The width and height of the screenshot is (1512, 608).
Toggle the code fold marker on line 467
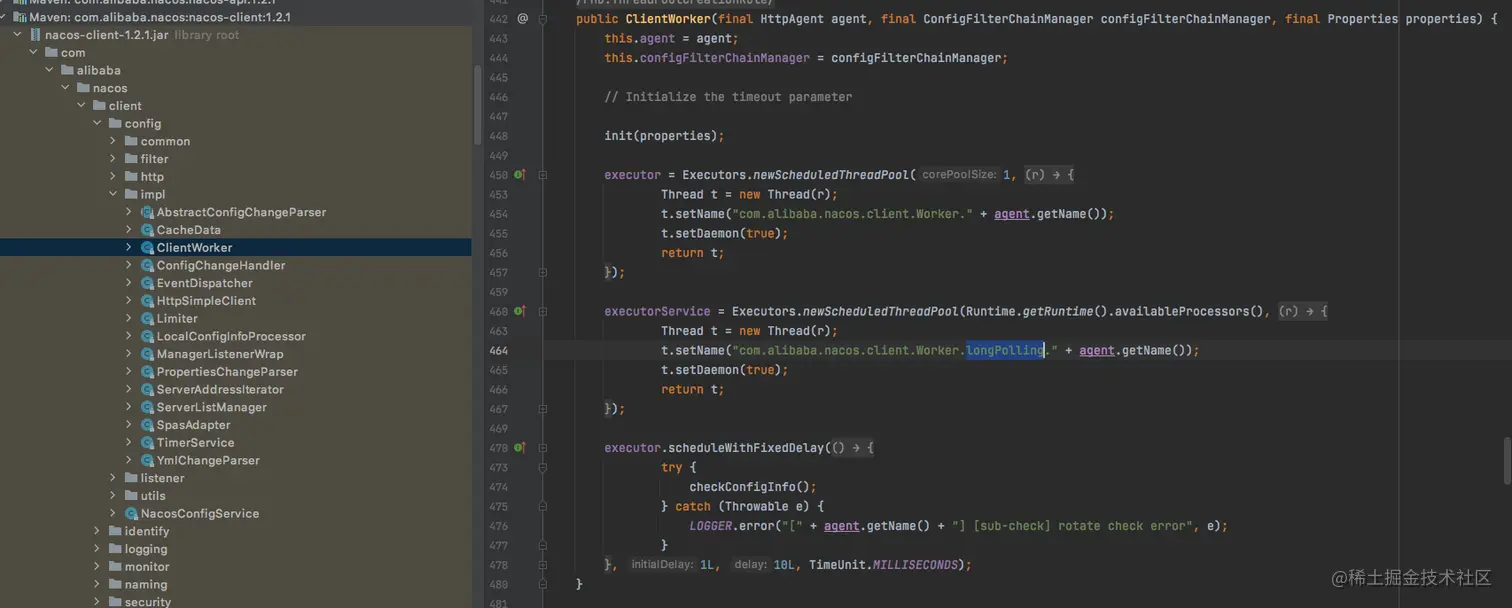pos(543,409)
